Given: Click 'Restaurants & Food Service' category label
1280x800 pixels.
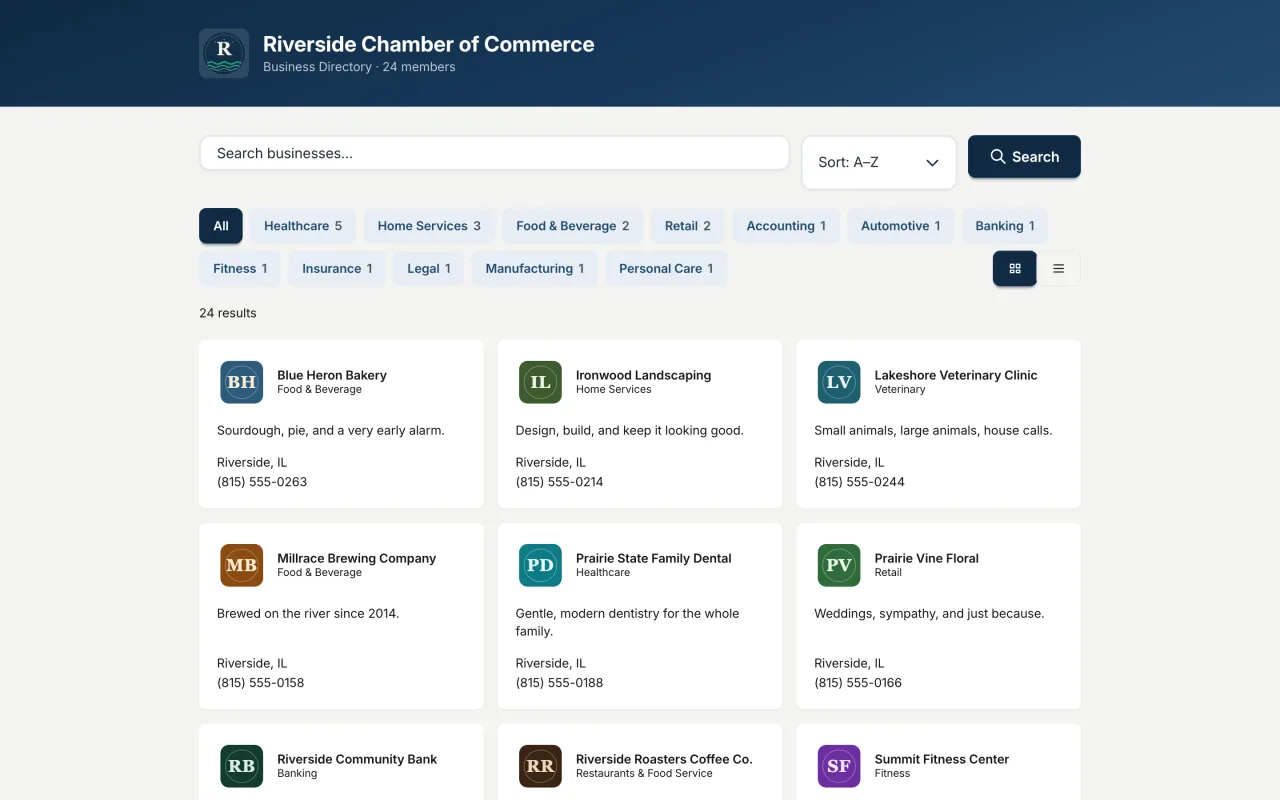Looking at the screenshot, I should pyautogui.click(x=644, y=774).
